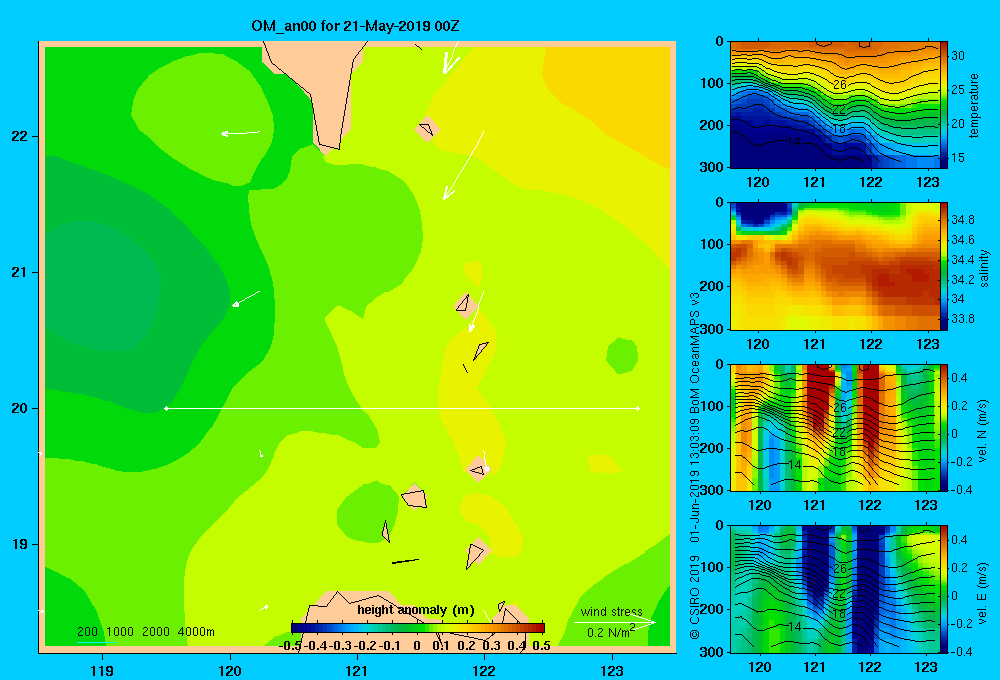Click the '26' isotherm label in temperature plot

840,84
